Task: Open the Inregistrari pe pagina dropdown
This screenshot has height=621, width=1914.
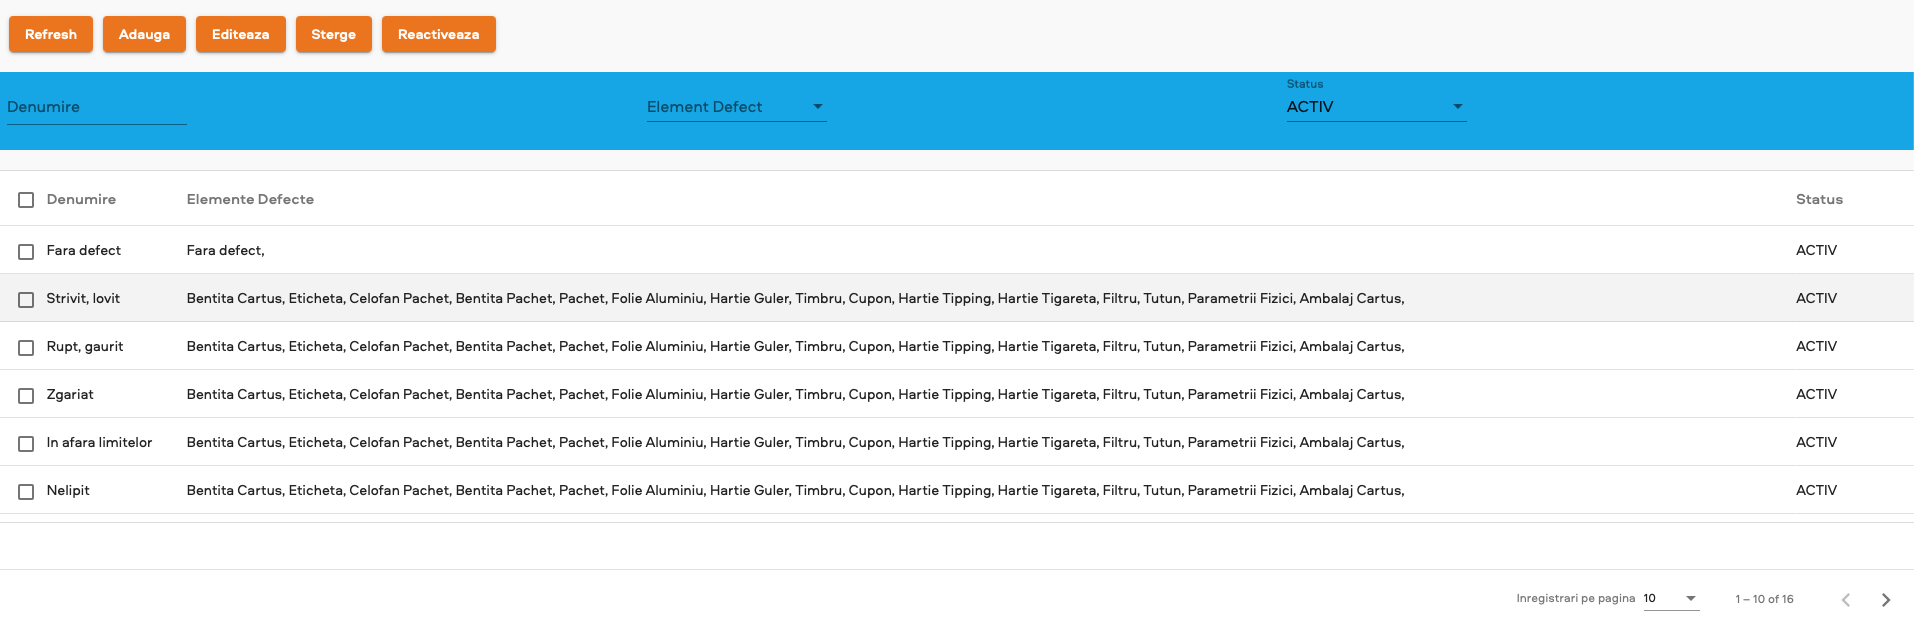Action: 1670,599
